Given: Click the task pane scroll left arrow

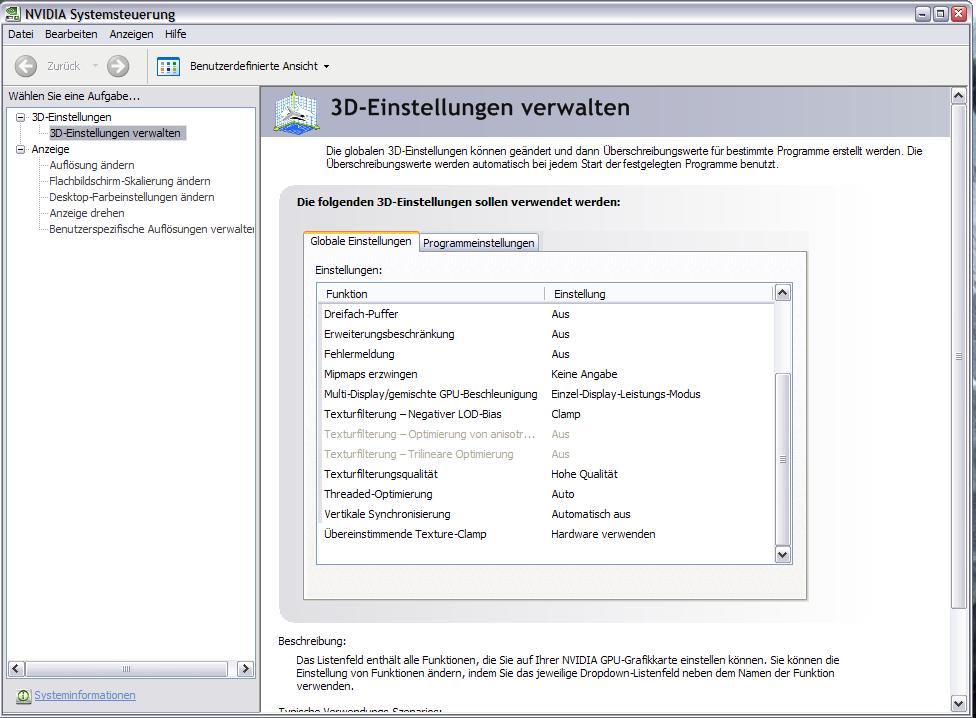Looking at the screenshot, I should click(x=16, y=669).
